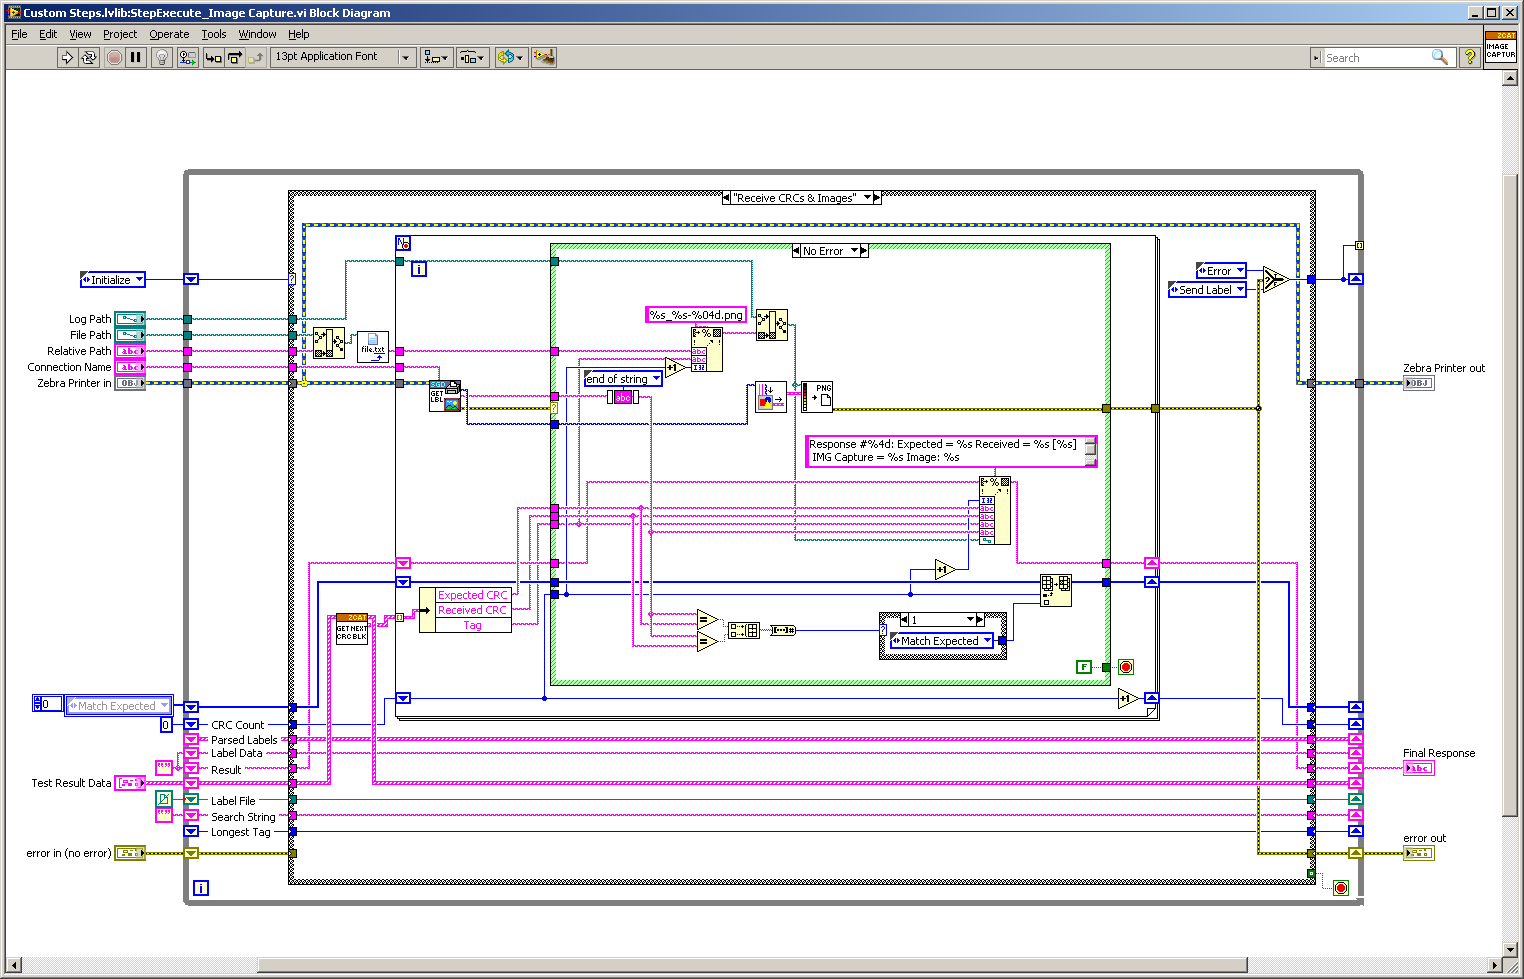
Task: Select the SGD GET LBL subVI
Action: point(445,396)
